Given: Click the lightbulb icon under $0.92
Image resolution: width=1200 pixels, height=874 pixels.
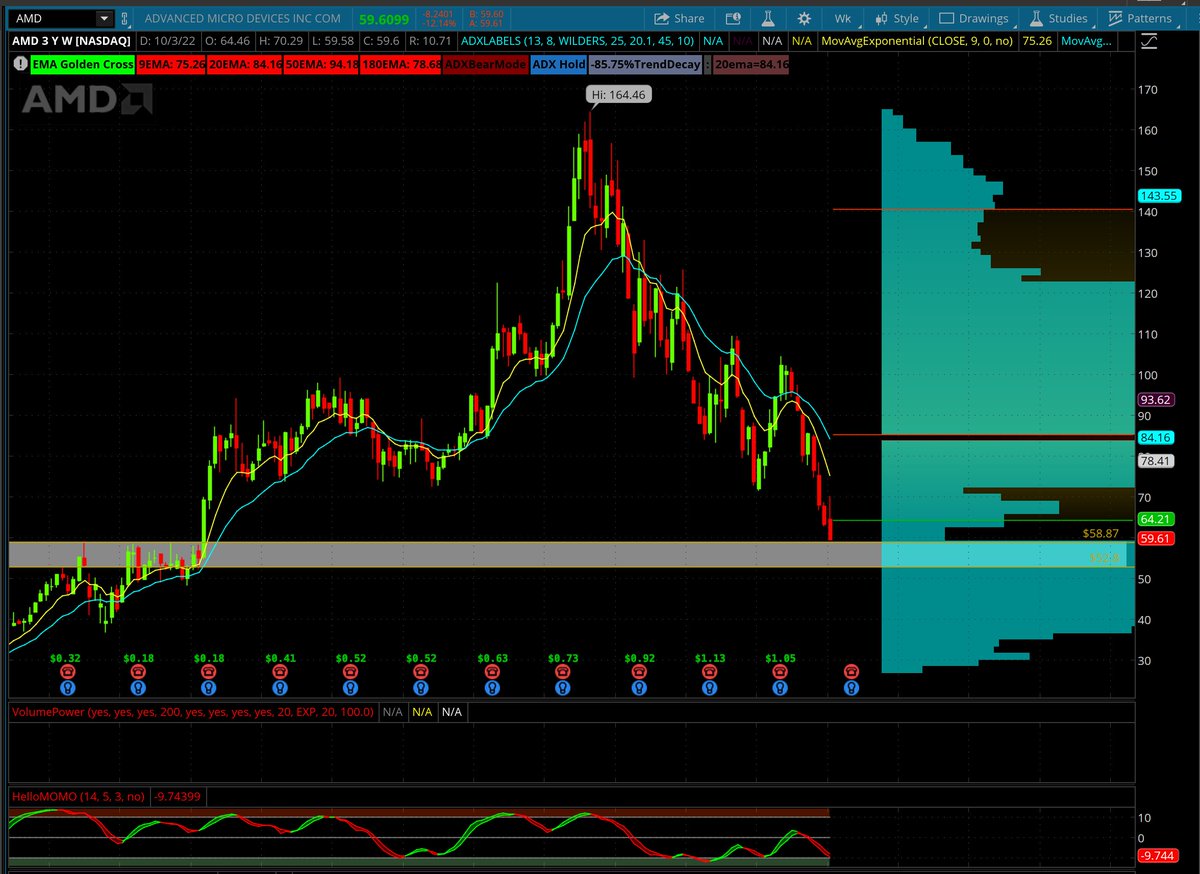Looking at the screenshot, I should [637, 688].
